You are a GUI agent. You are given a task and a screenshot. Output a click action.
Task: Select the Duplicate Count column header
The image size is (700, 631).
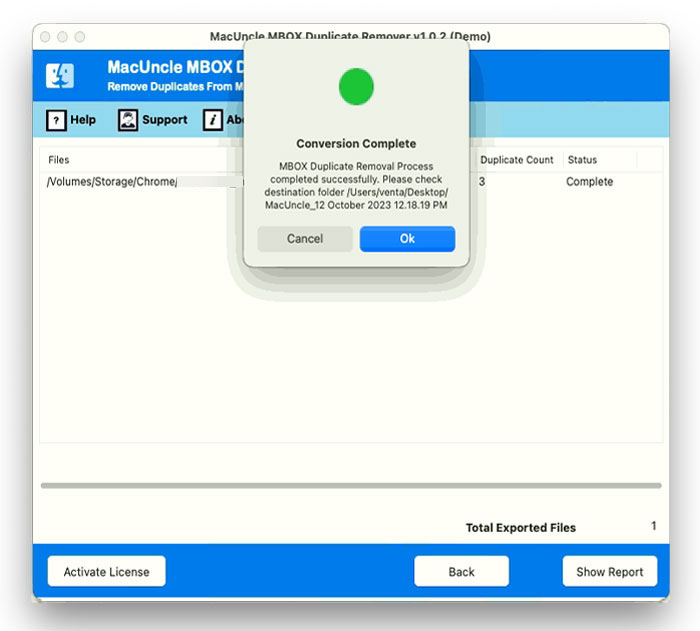(x=517, y=160)
